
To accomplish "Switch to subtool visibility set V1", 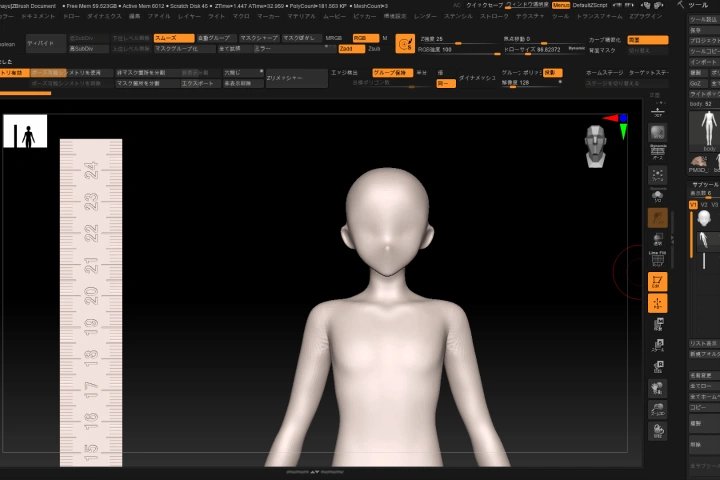I will (x=693, y=205).
